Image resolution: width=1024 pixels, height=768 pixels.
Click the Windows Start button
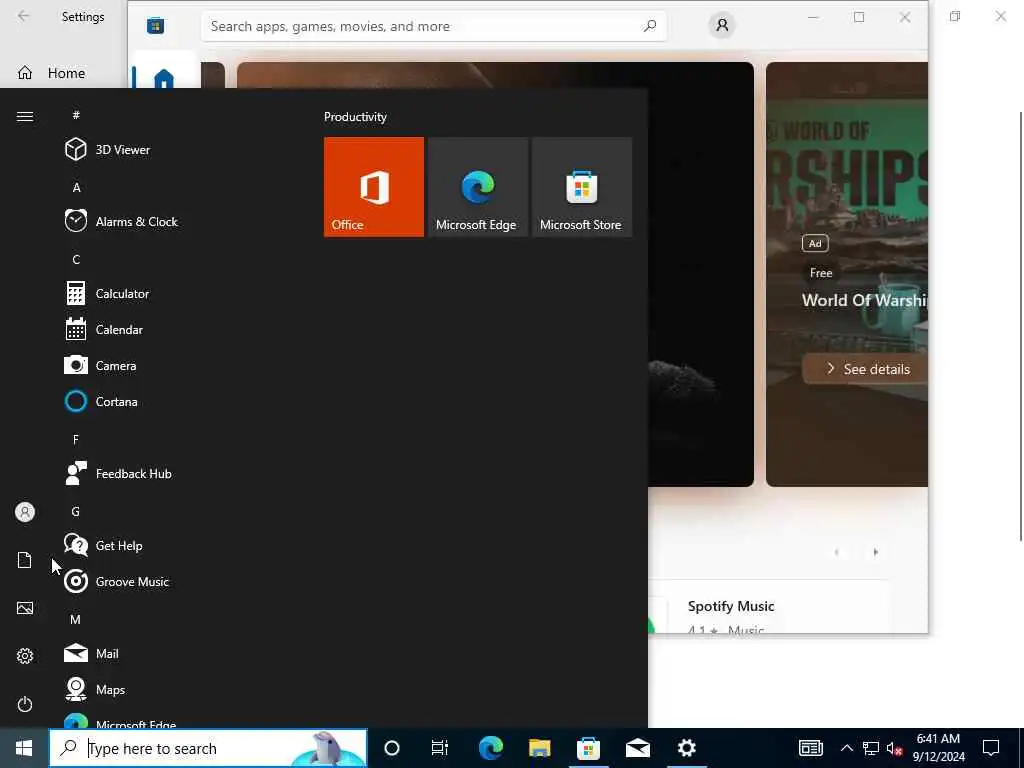tap(24, 748)
